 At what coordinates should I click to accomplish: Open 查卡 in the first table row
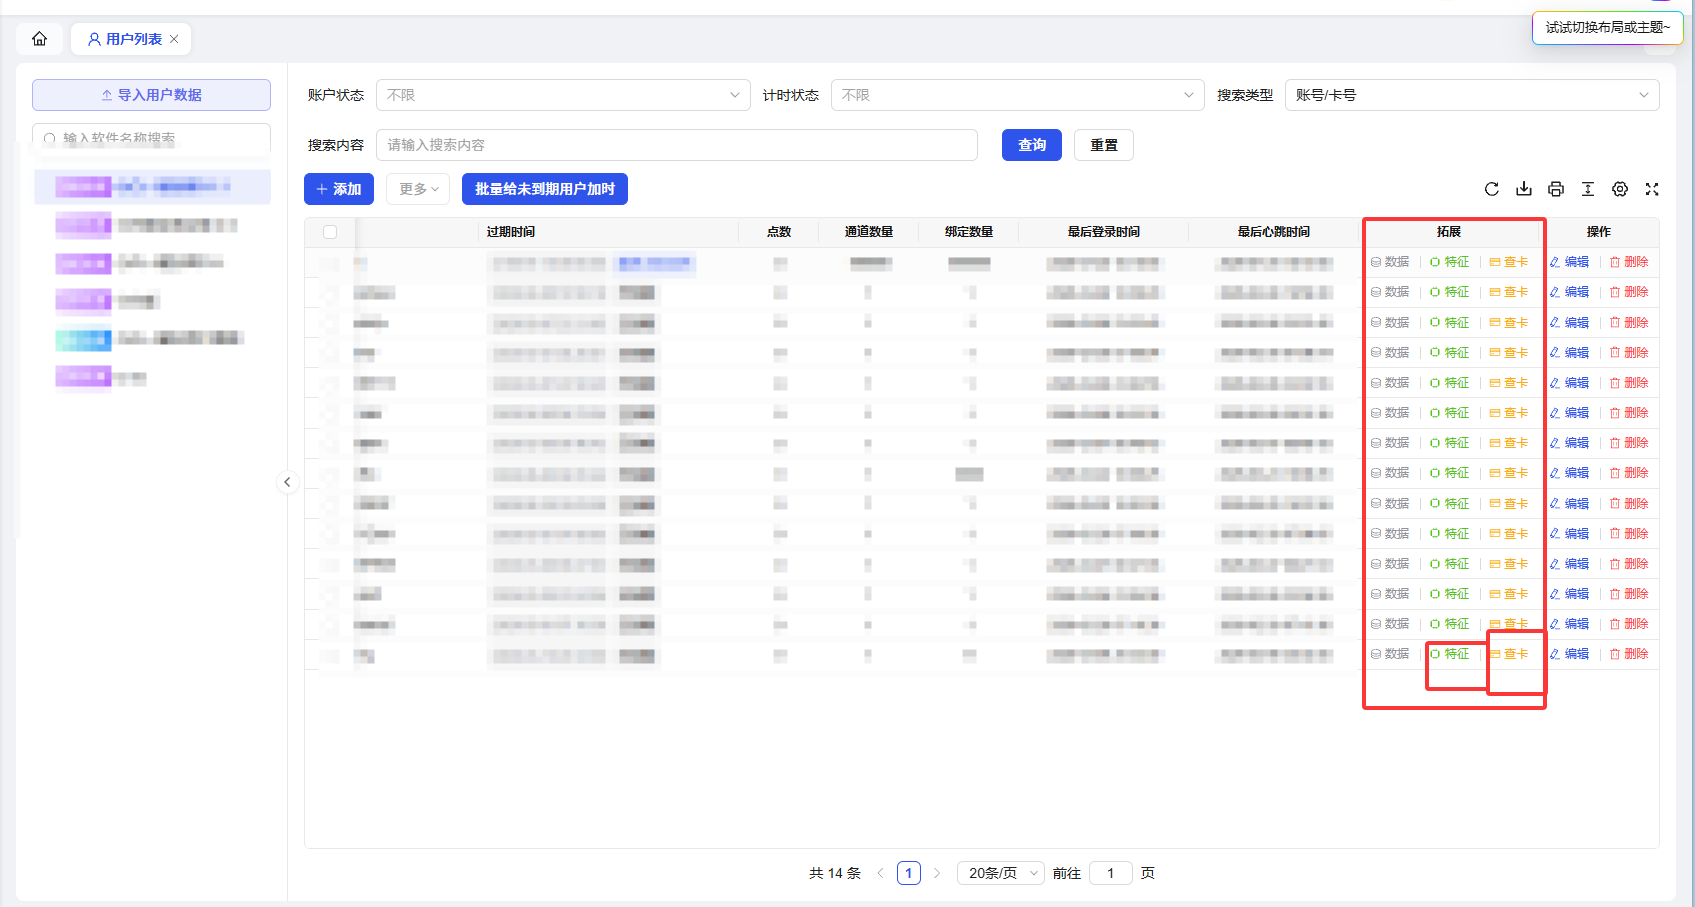tap(1509, 262)
